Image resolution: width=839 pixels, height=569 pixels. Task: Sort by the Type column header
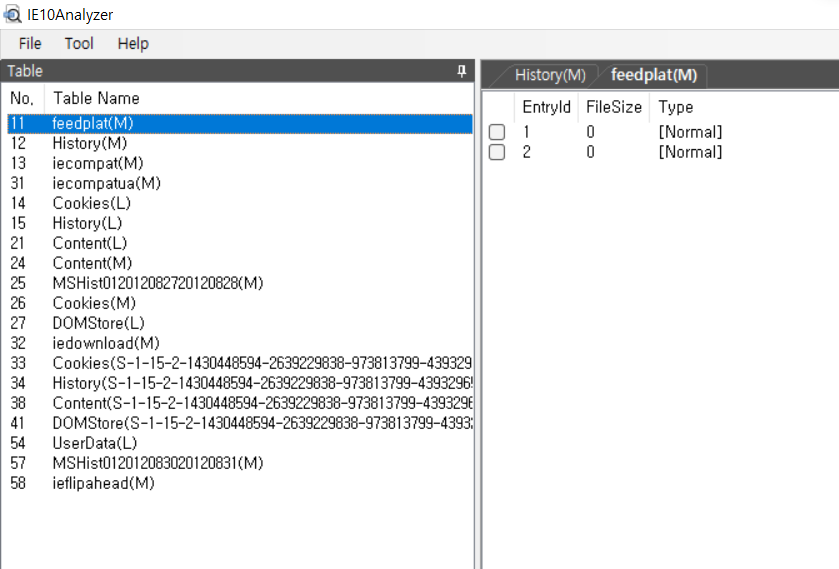pos(676,107)
